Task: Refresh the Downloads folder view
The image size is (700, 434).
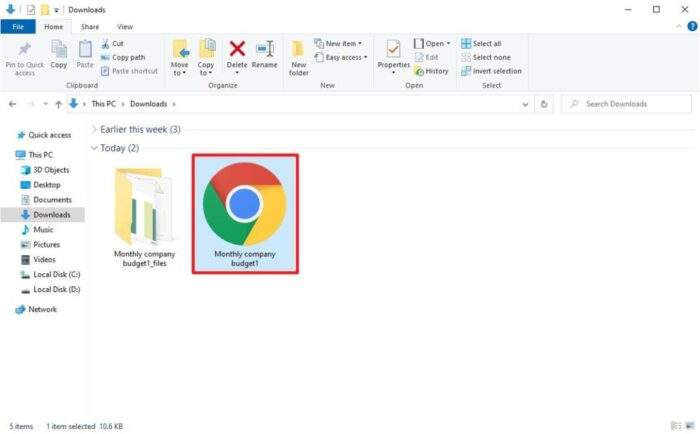Action: click(x=544, y=104)
